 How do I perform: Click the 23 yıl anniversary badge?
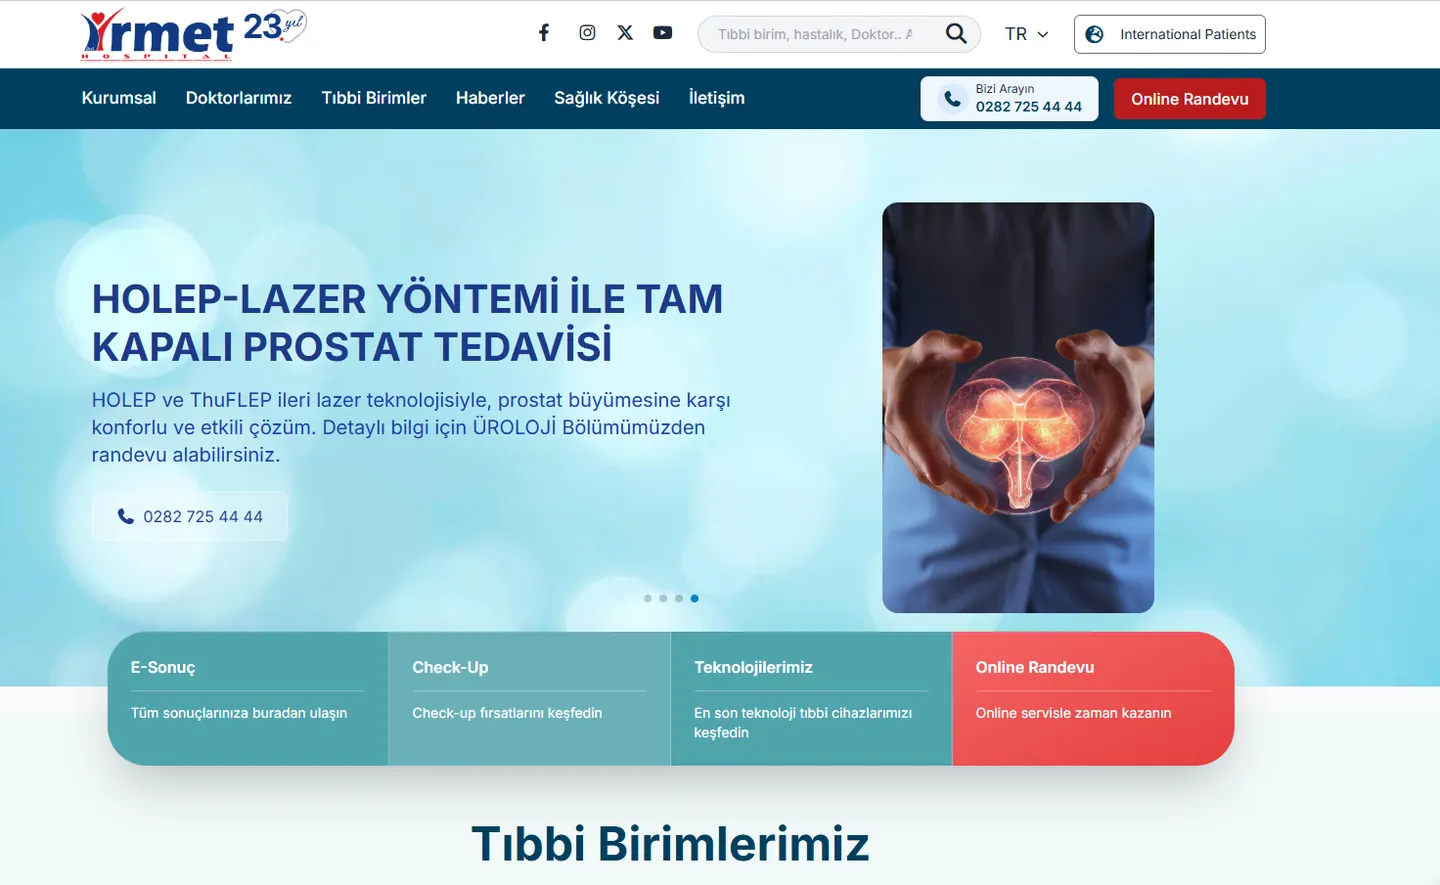tap(275, 26)
